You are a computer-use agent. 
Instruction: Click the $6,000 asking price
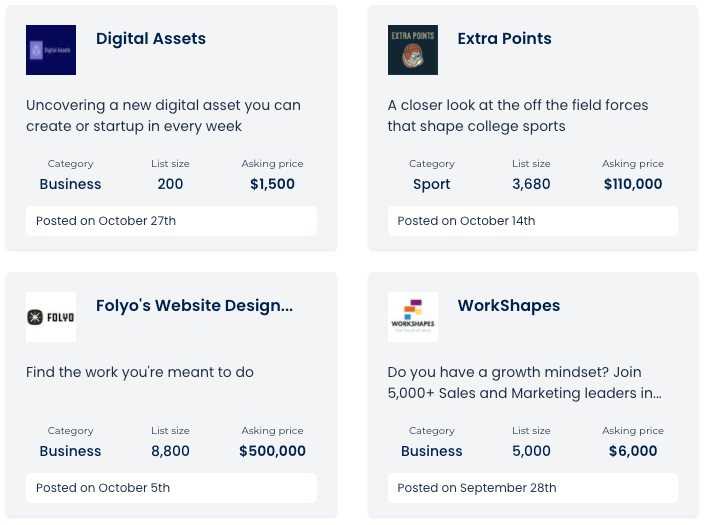(633, 451)
